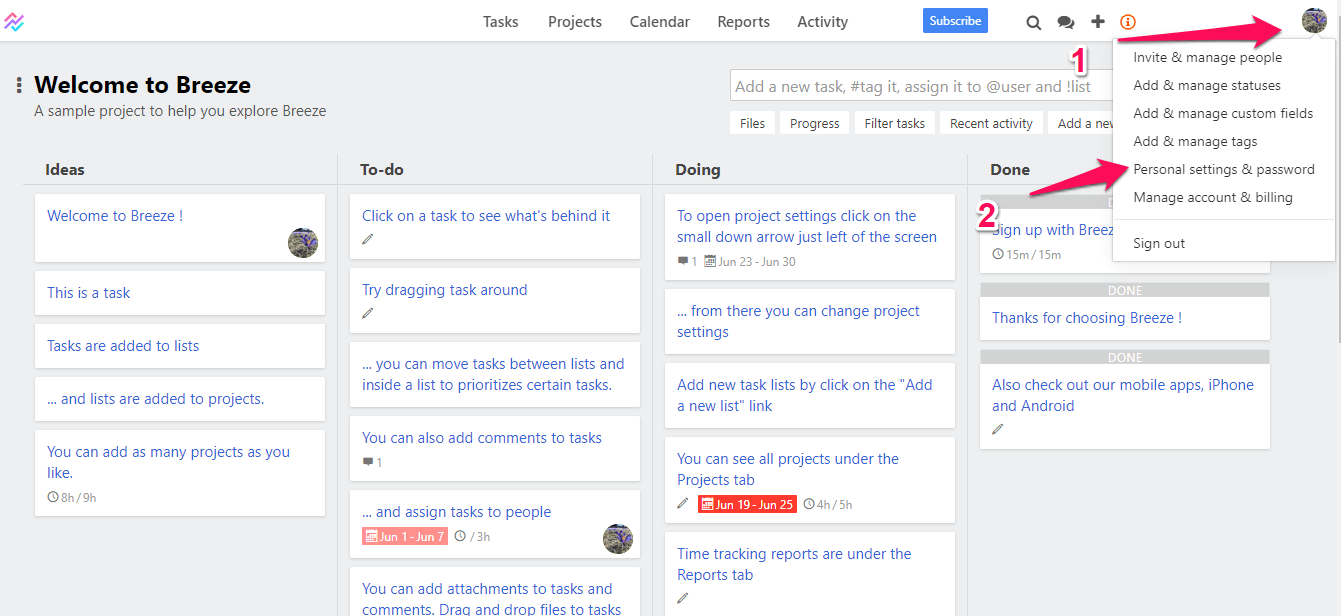Viewport: 1341px width, 616px height.
Task: Click DONE status bar above mobile apps card
Action: [1125, 357]
